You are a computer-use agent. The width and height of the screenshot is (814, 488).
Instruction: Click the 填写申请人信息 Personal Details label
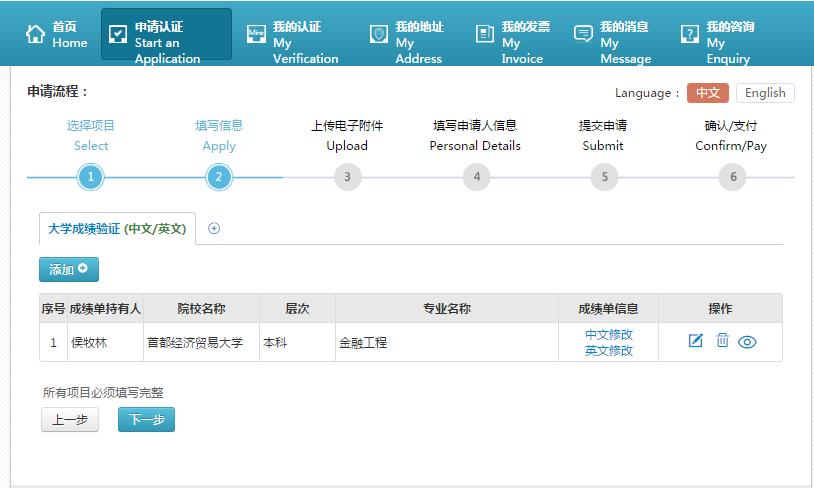[475, 135]
